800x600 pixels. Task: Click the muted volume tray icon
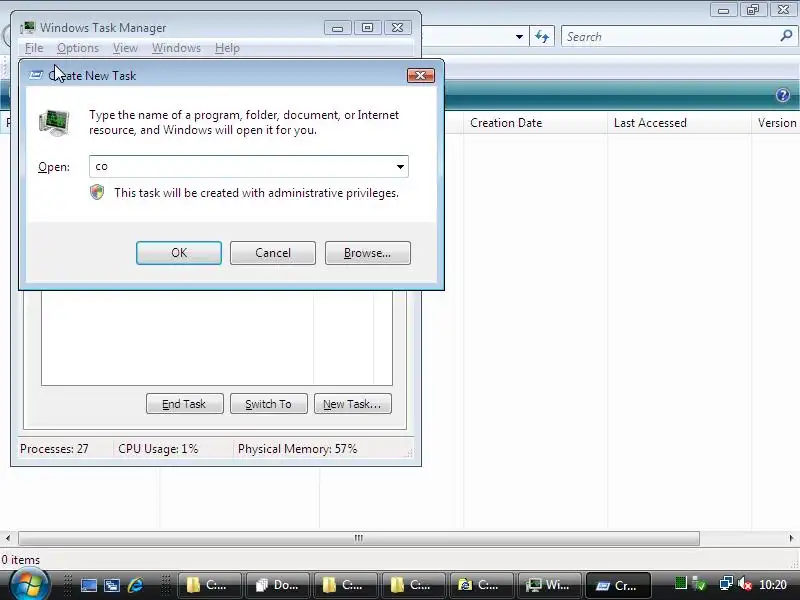(x=745, y=584)
